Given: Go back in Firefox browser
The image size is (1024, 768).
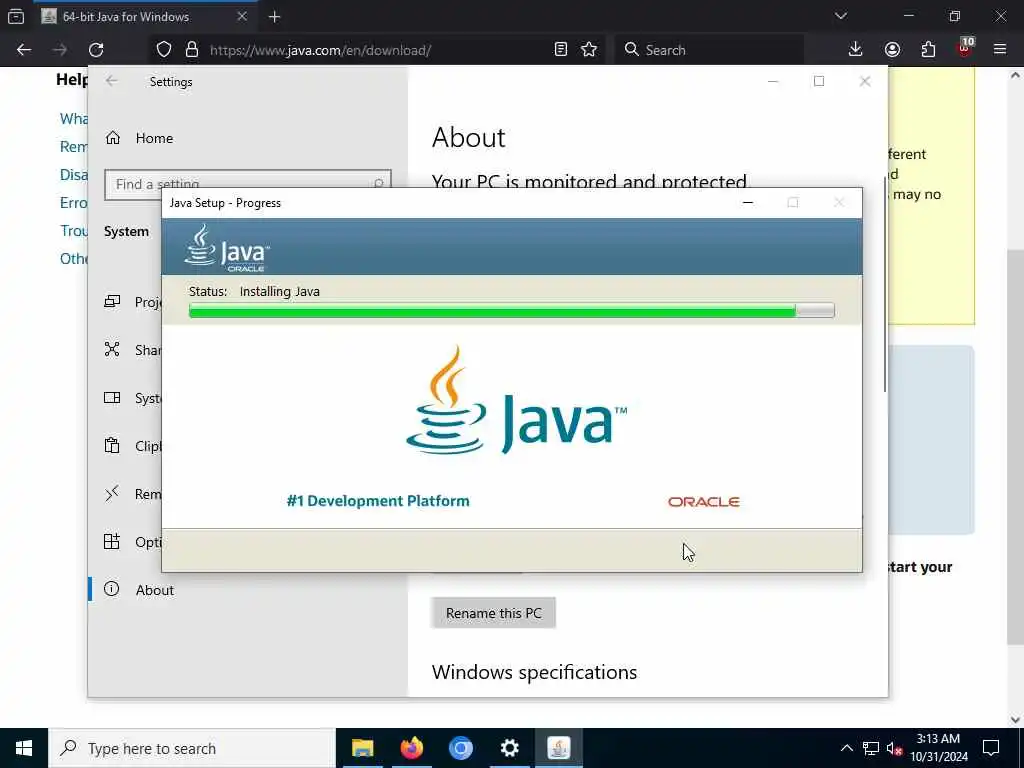Looking at the screenshot, I should 24,50.
